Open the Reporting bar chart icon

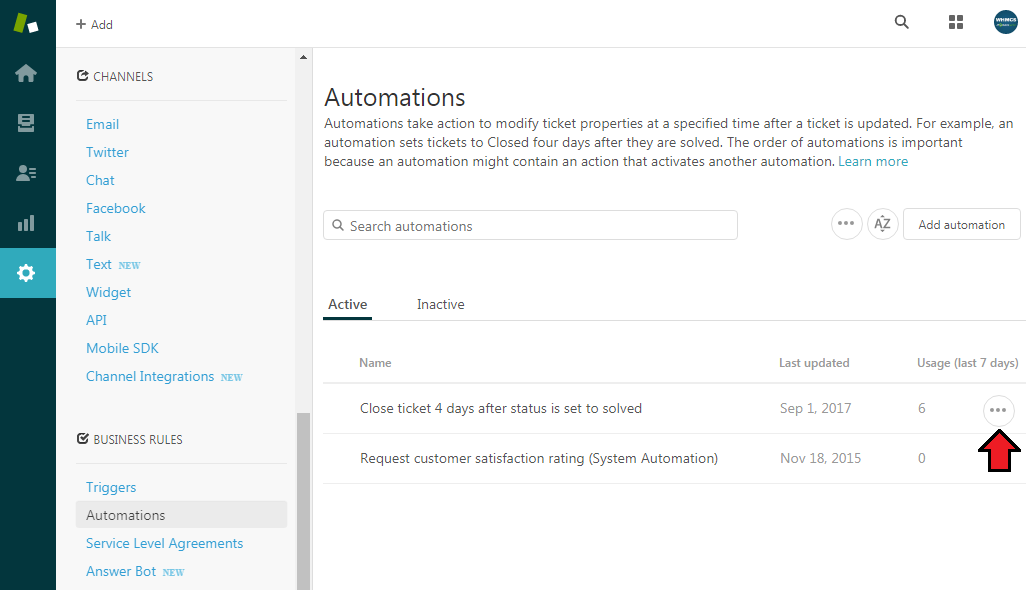pyautogui.click(x=26, y=223)
